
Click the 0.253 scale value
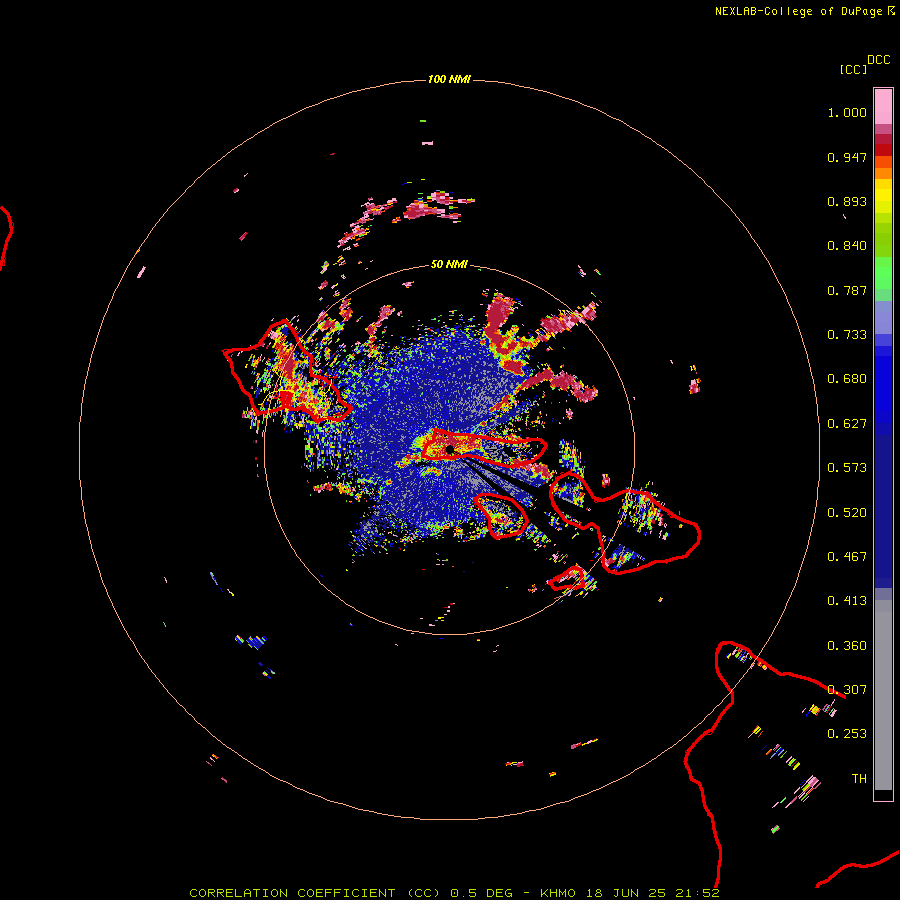[x=847, y=734]
